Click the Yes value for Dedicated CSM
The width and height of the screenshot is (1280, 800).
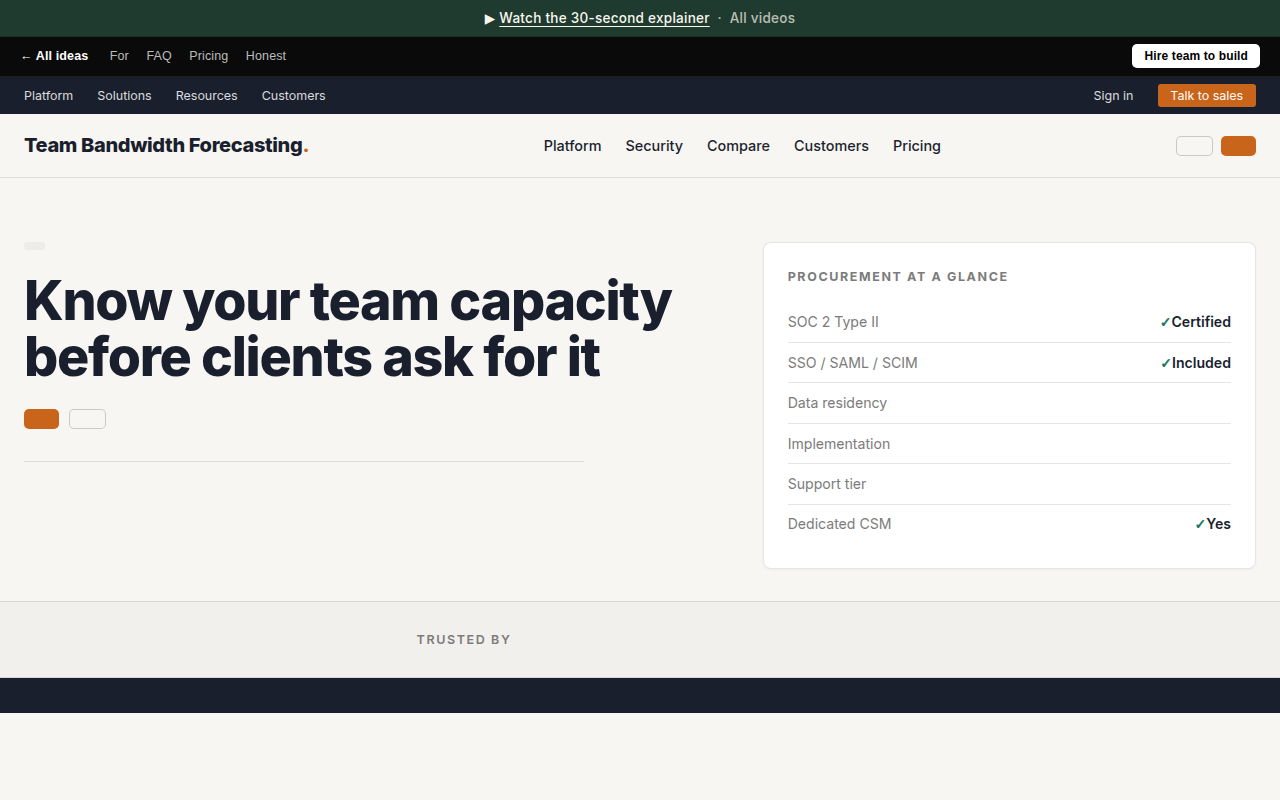[1212, 524]
